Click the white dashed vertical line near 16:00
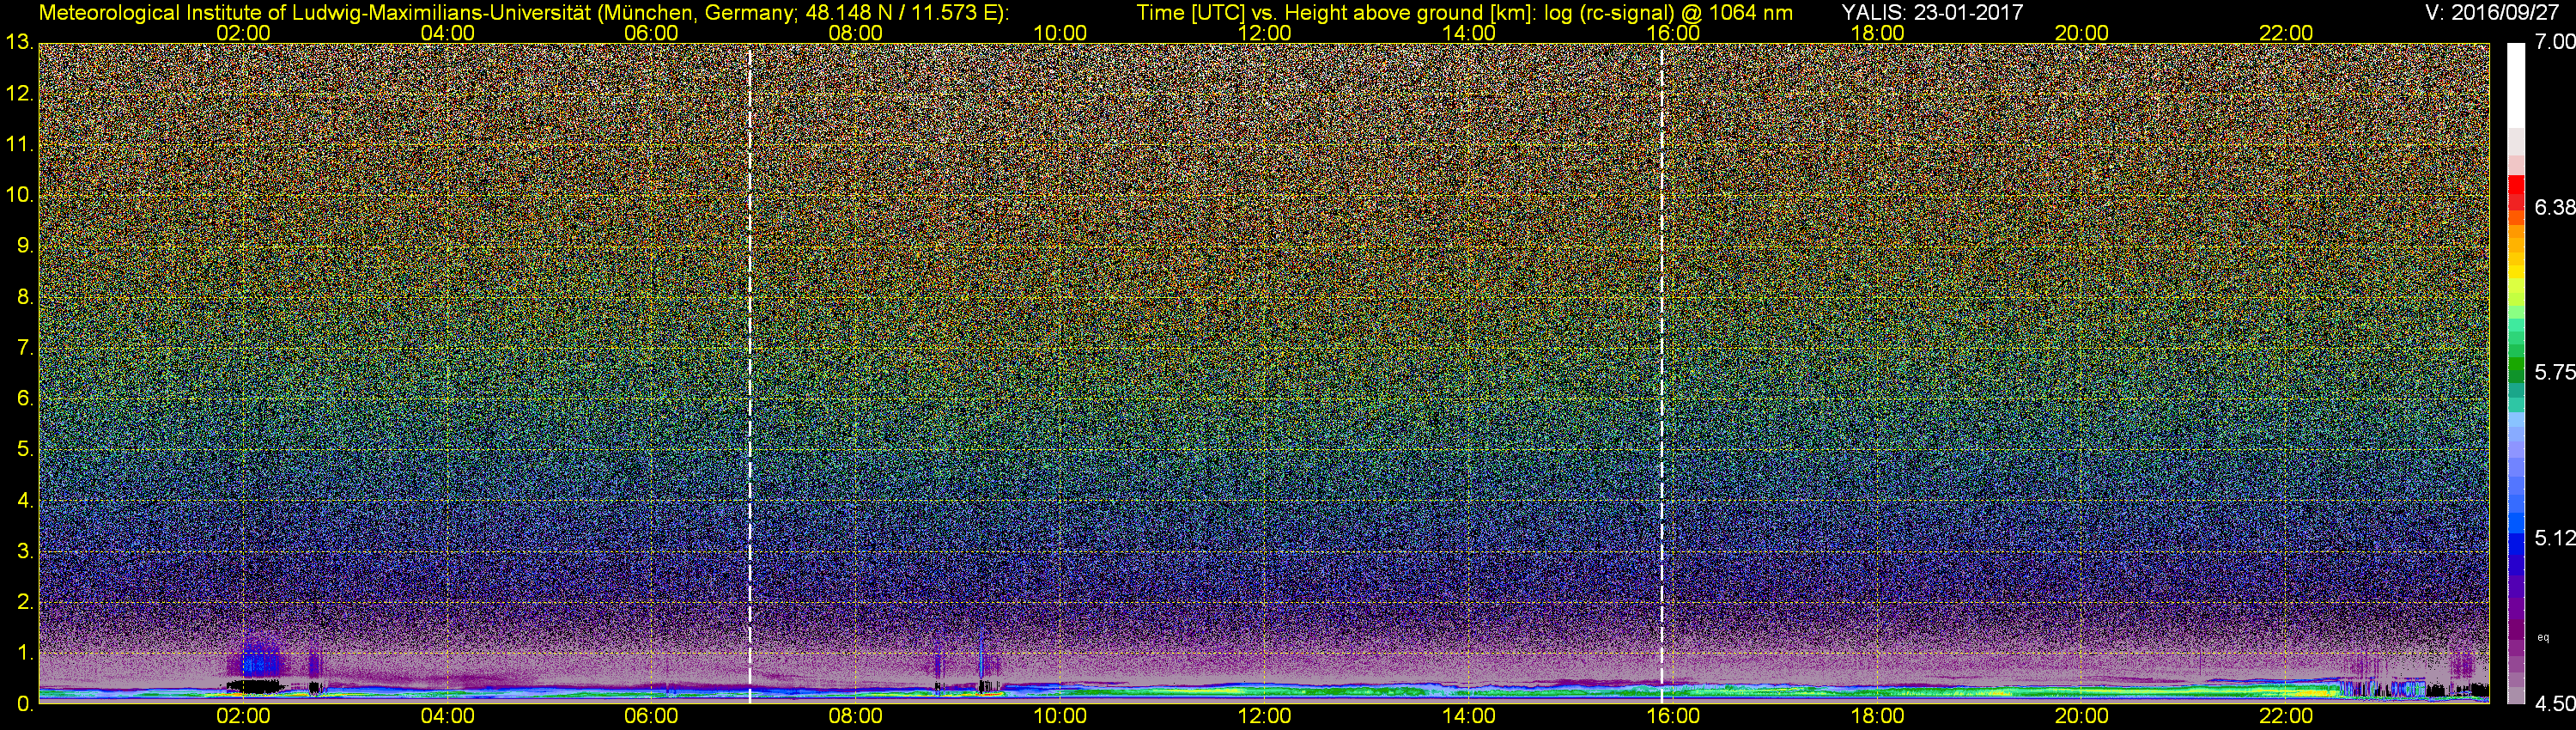Screen dimensions: 2576x730 click(1661, 374)
